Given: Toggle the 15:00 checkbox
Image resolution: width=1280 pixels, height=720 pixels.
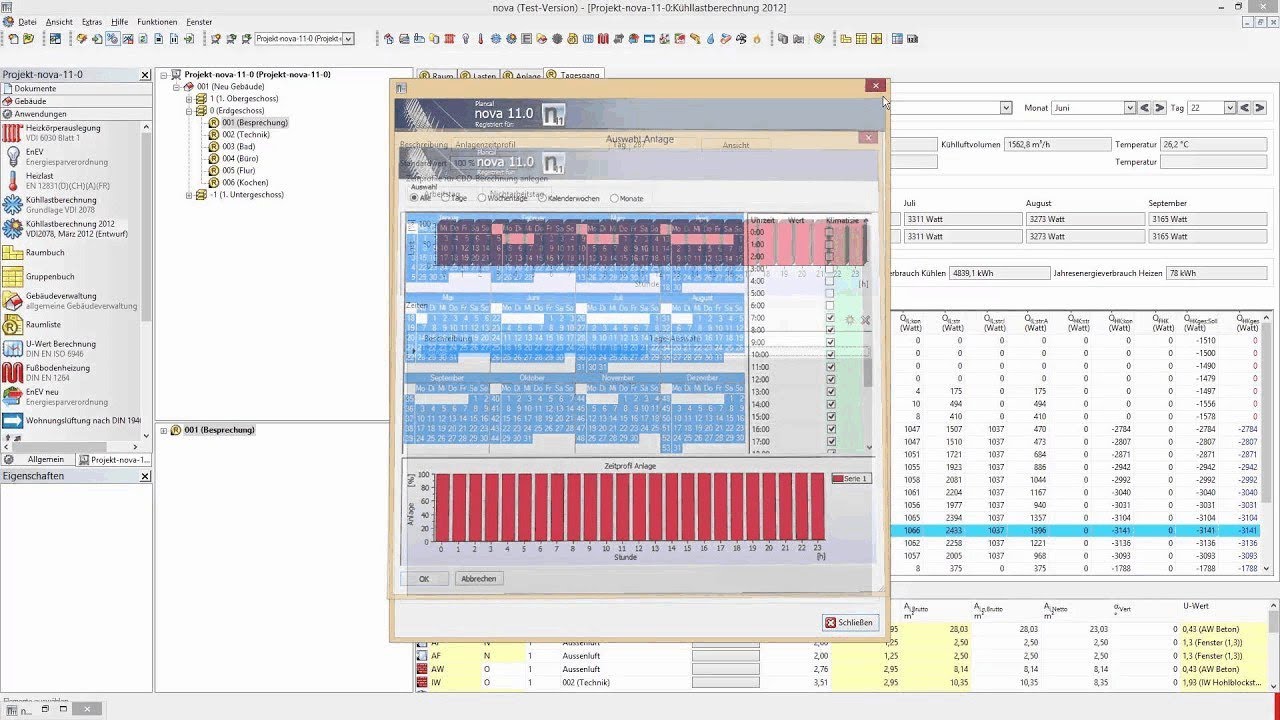Looking at the screenshot, I should [x=830, y=416].
